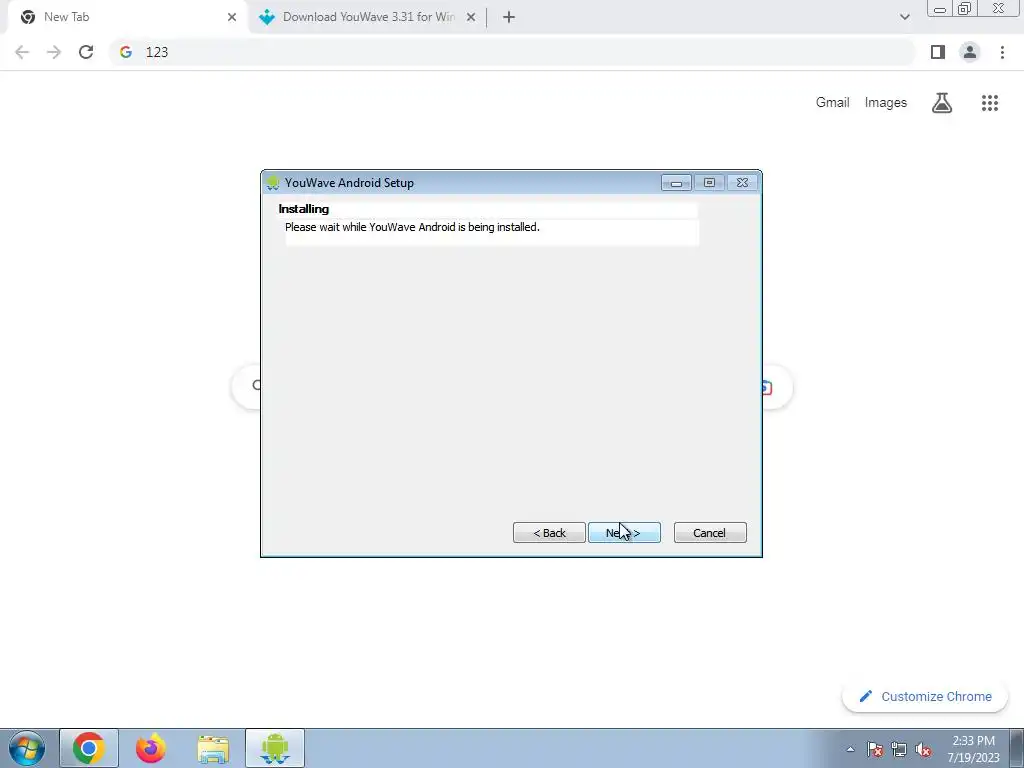
Task: Open the Windows Start menu
Action: click(x=27, y=748)
